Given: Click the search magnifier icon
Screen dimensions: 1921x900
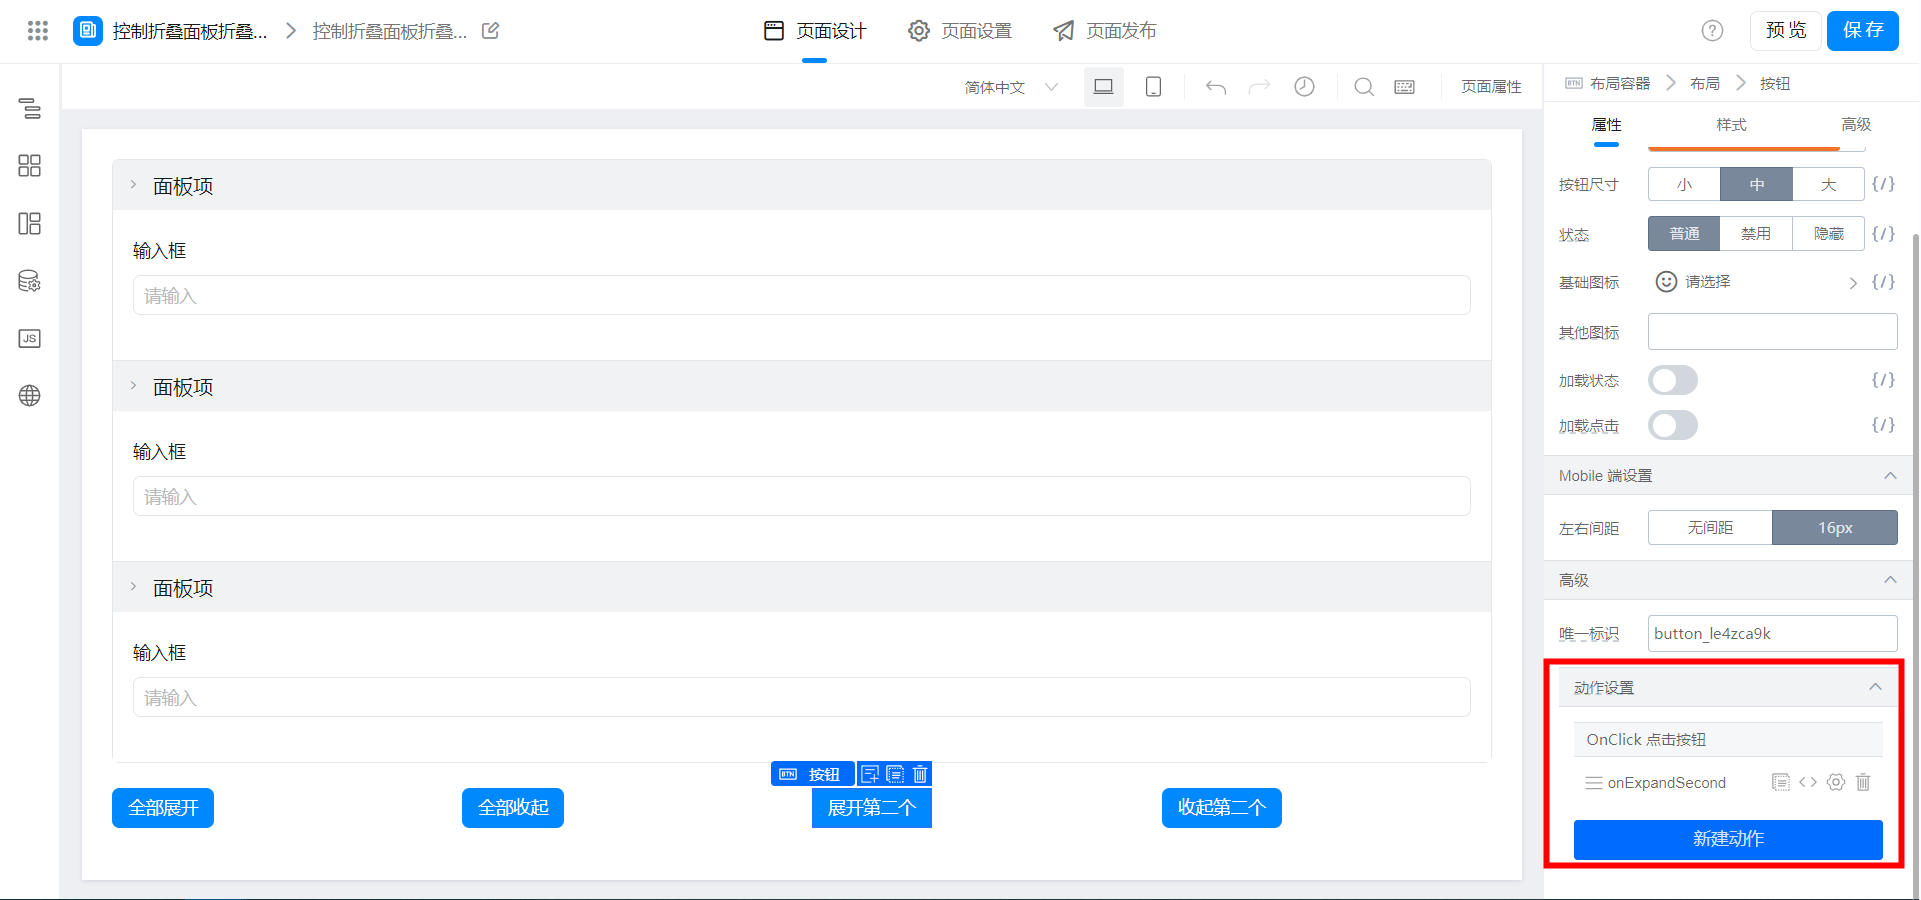Looking at the screenshot, I should coord(1363,87).
